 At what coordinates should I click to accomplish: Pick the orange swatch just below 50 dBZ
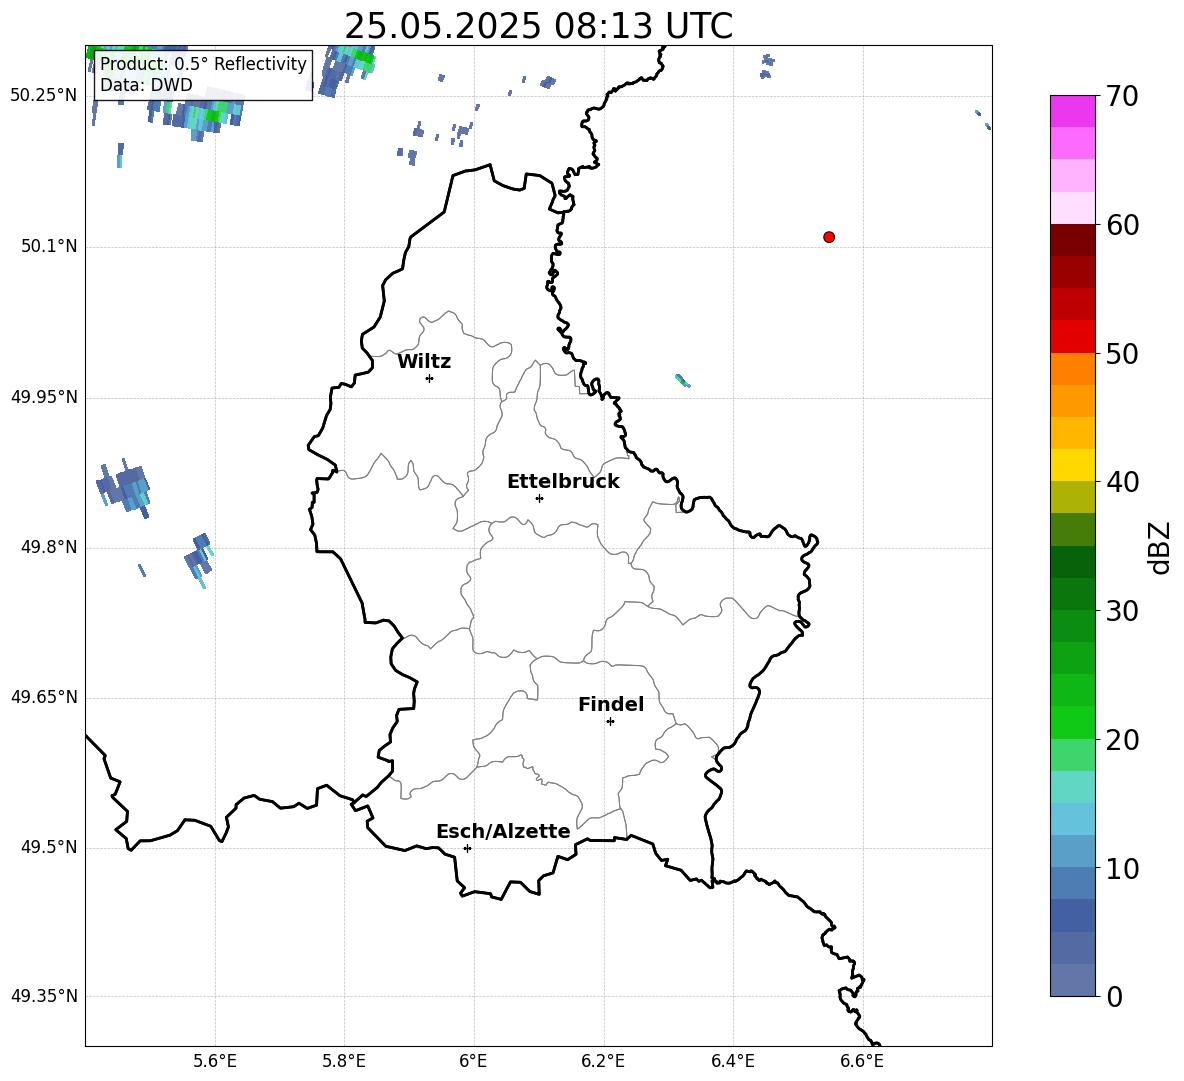click(1072, 369)
